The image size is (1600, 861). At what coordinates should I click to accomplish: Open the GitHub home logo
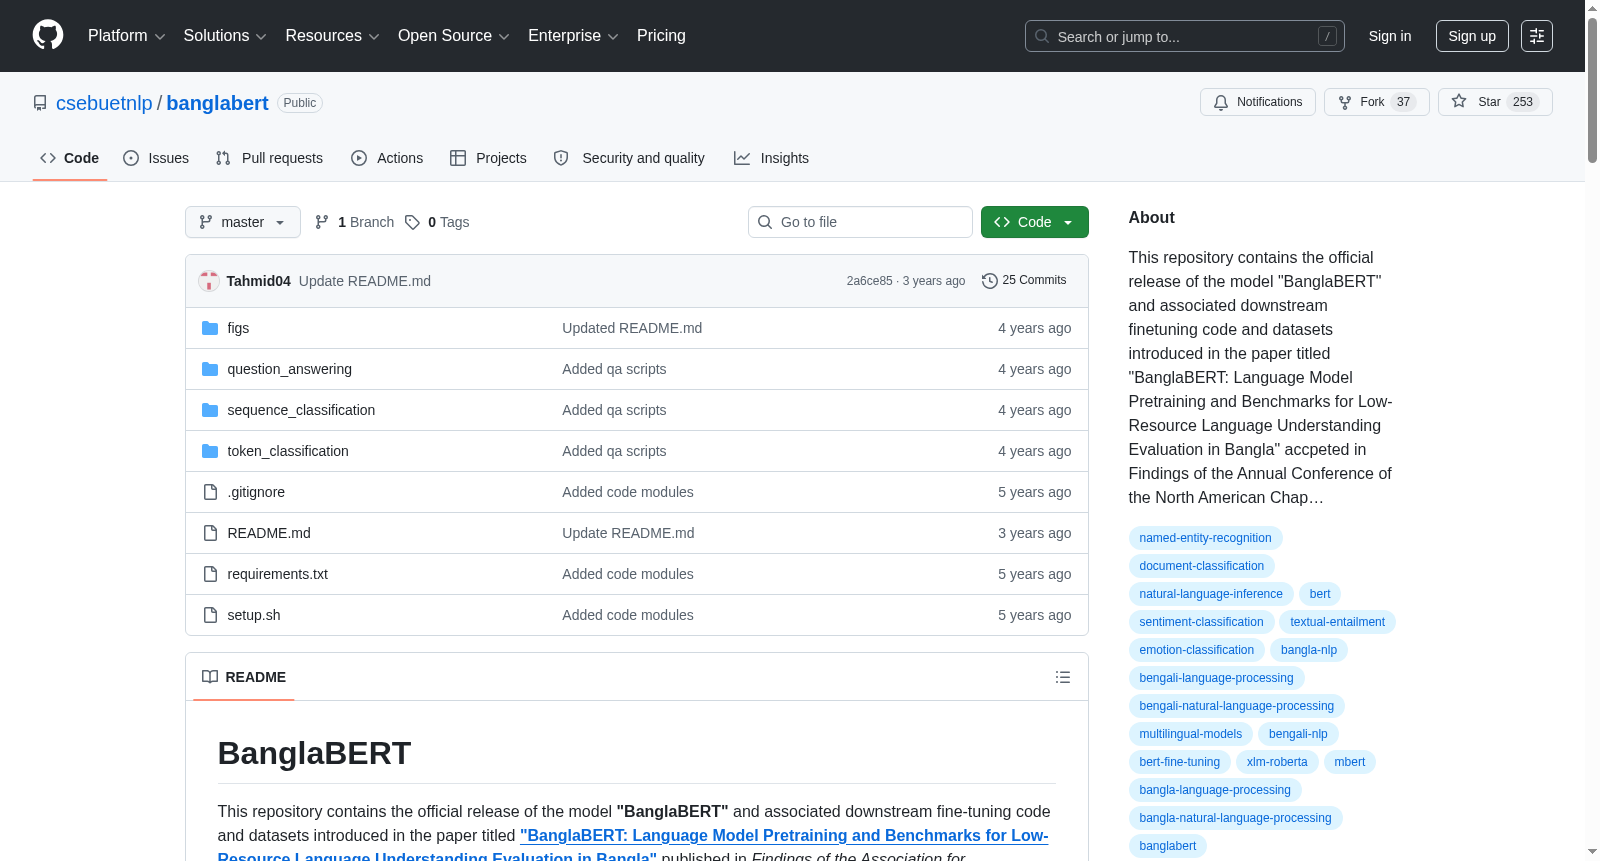(48, 35)
